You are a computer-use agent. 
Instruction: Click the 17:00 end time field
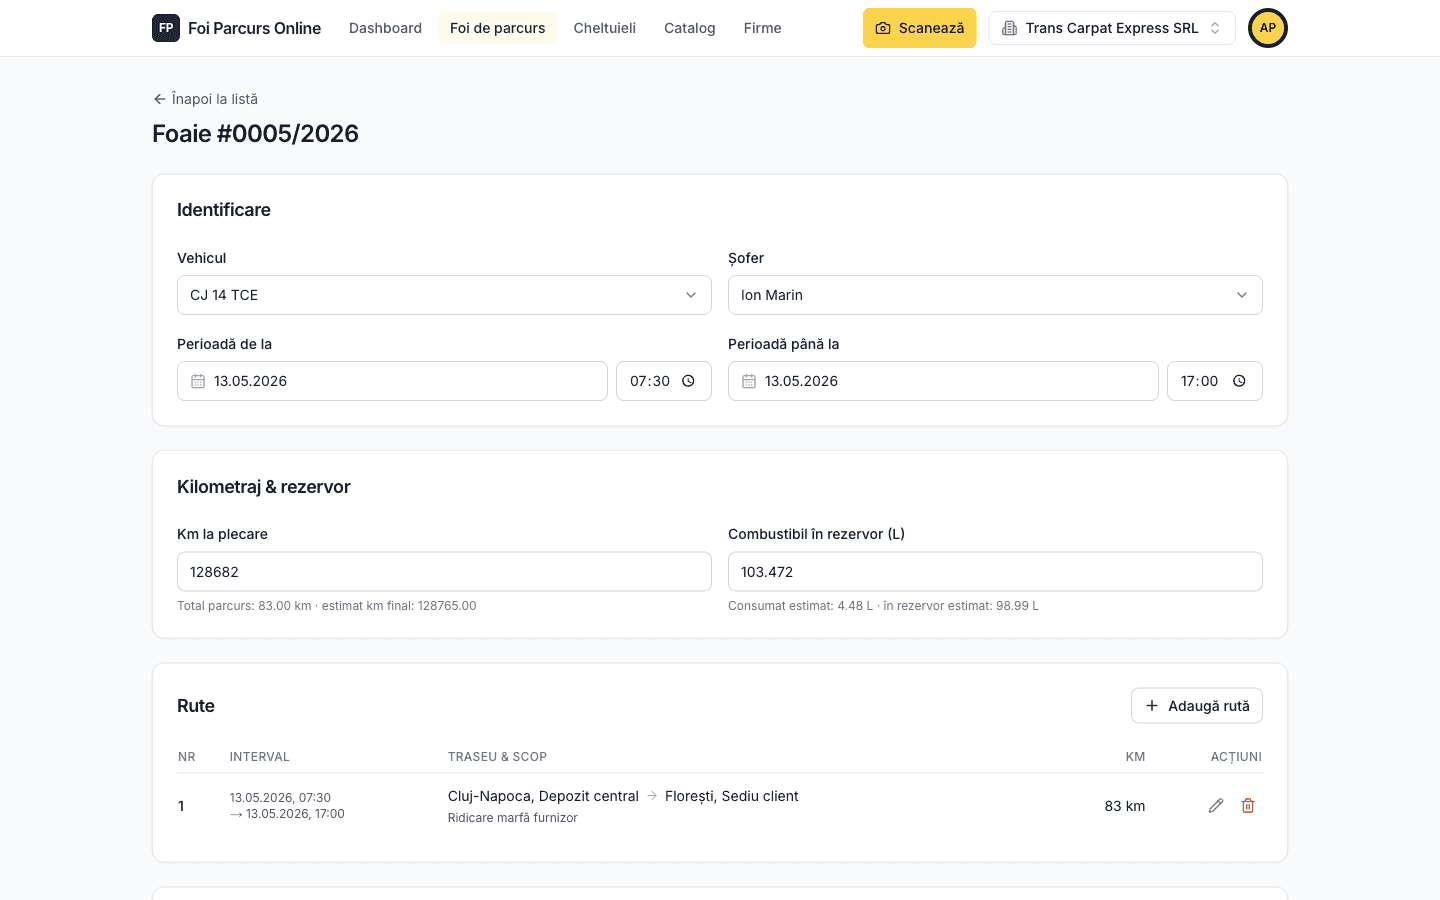point(1215,381)
